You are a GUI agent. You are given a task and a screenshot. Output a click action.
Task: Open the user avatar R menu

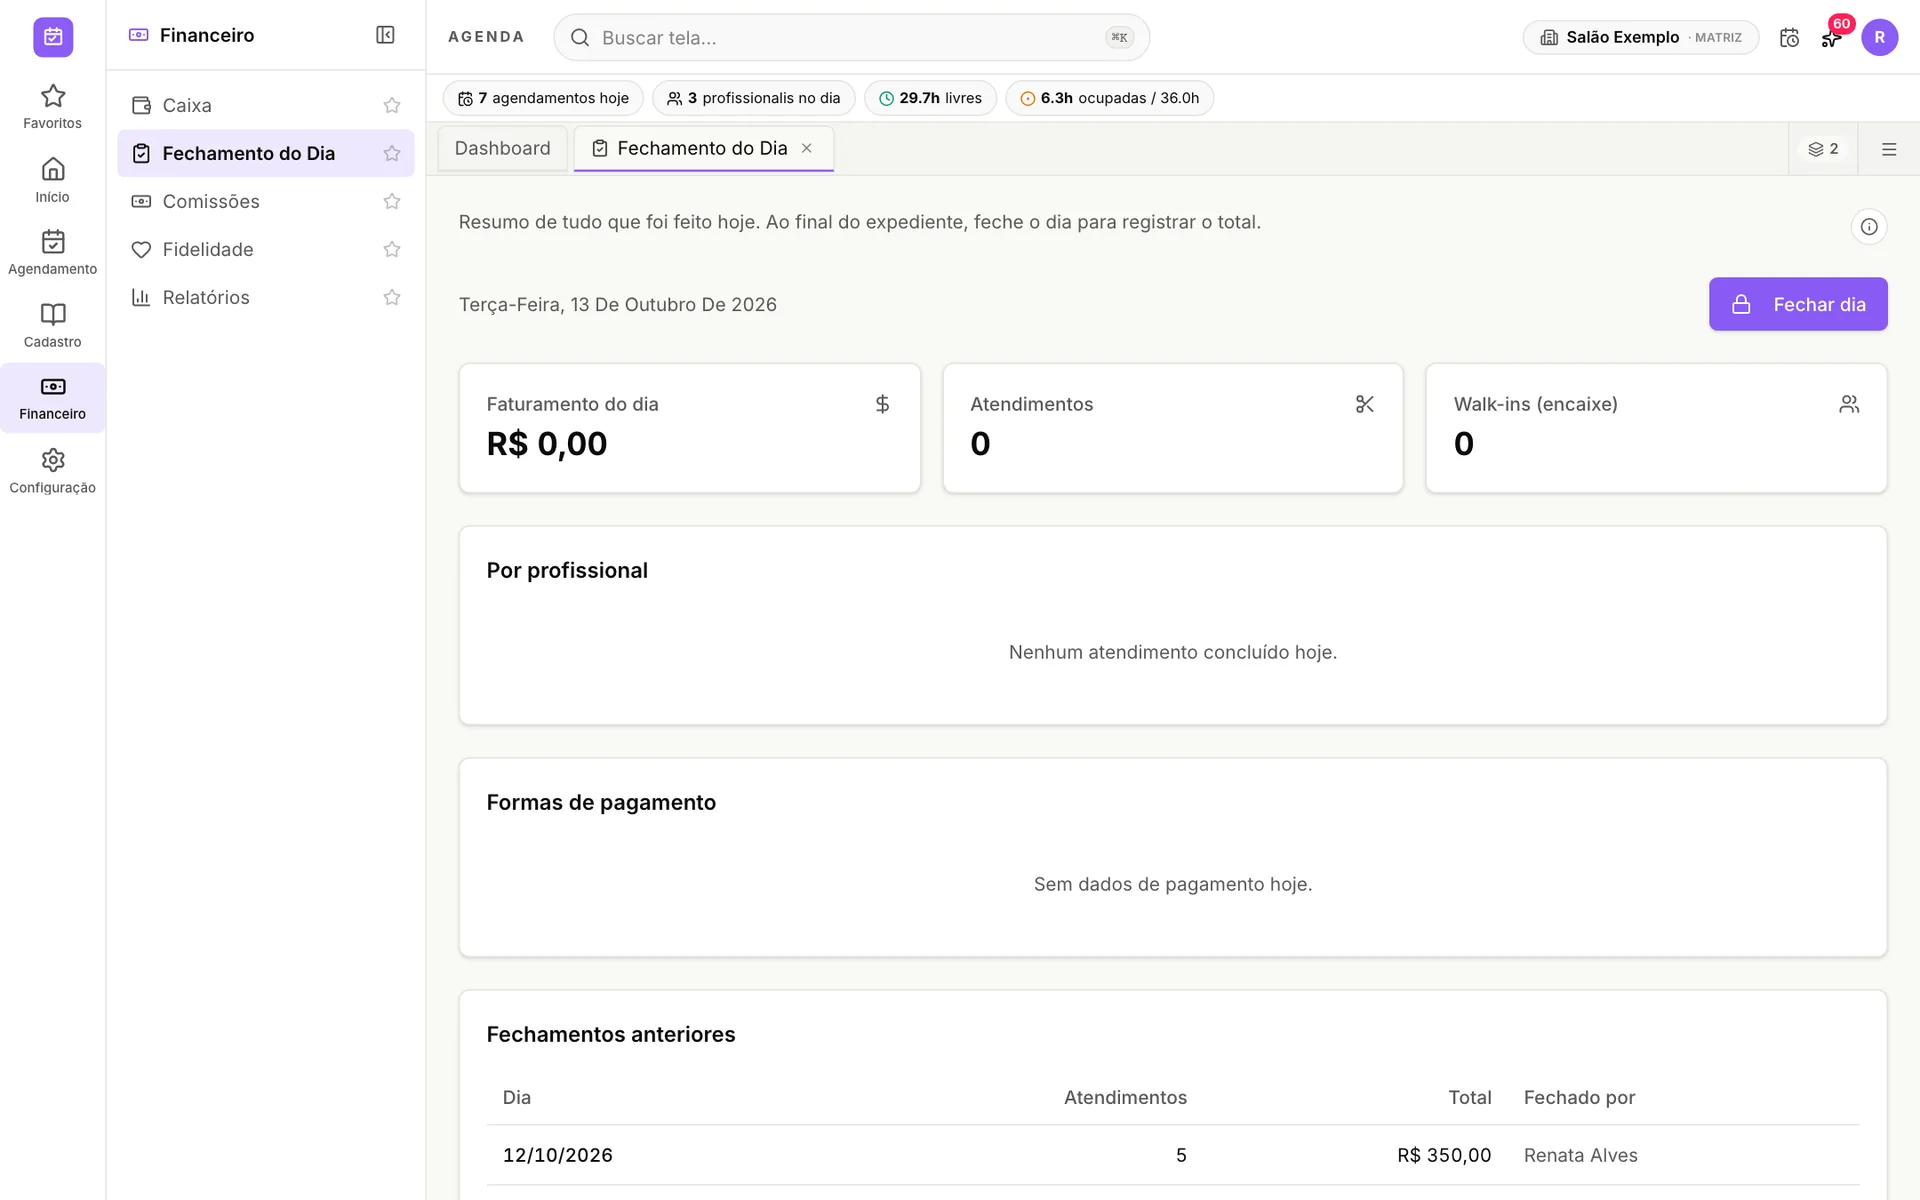tap(1879, 37)
